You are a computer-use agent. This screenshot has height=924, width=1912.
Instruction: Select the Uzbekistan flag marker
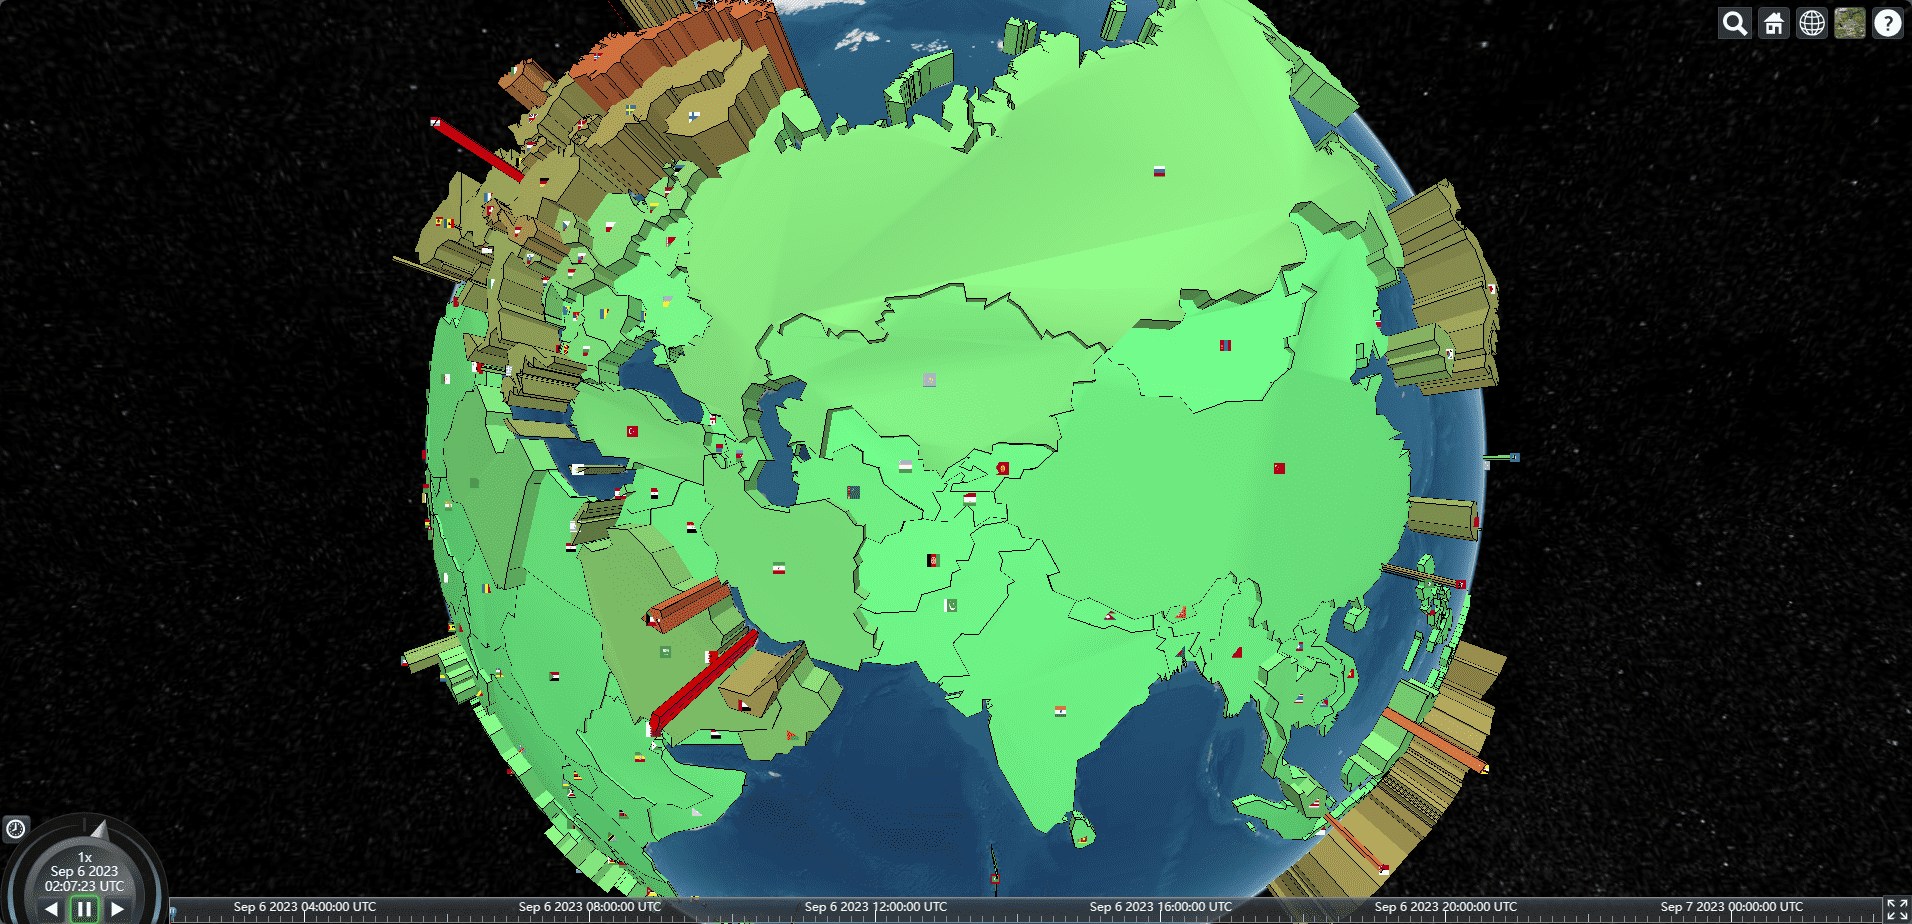pyautogui.click(x=905, y=466)
